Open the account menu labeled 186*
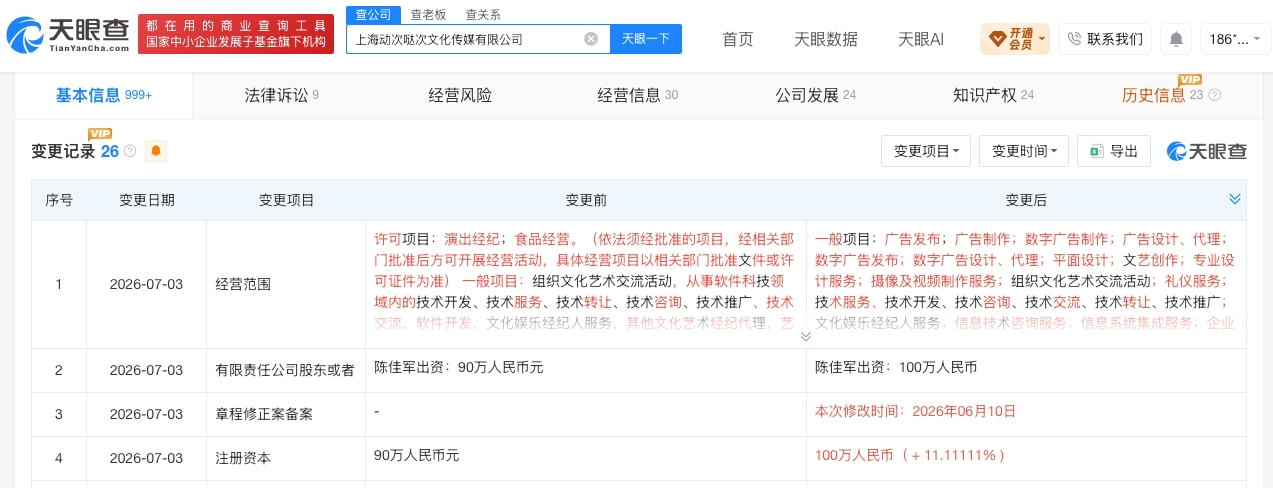This screenshot has width=1273, height=488. [1235, 39]
